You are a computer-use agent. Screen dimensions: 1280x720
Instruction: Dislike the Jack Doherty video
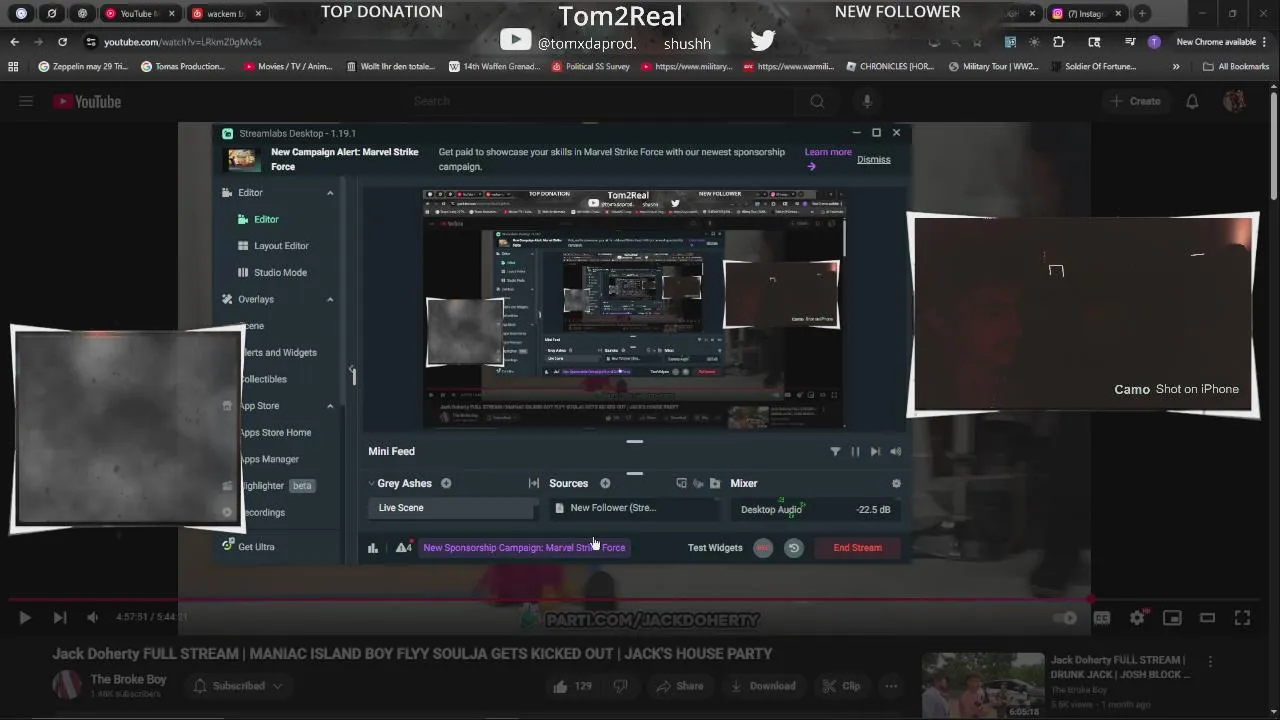coord(620,686)
